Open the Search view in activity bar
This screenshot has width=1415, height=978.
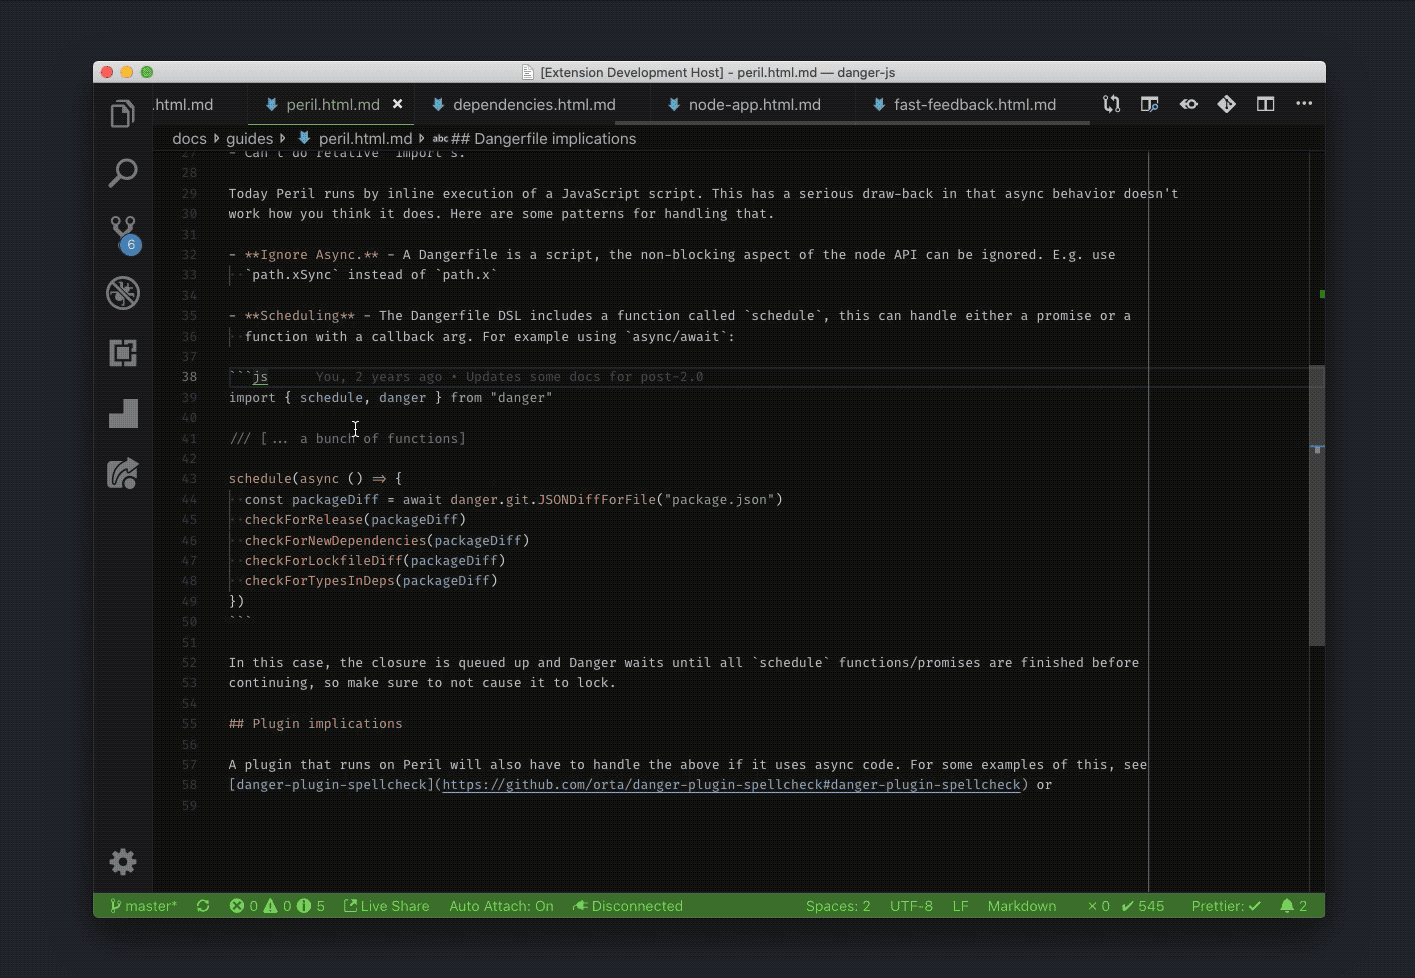(x=122, y=173)
